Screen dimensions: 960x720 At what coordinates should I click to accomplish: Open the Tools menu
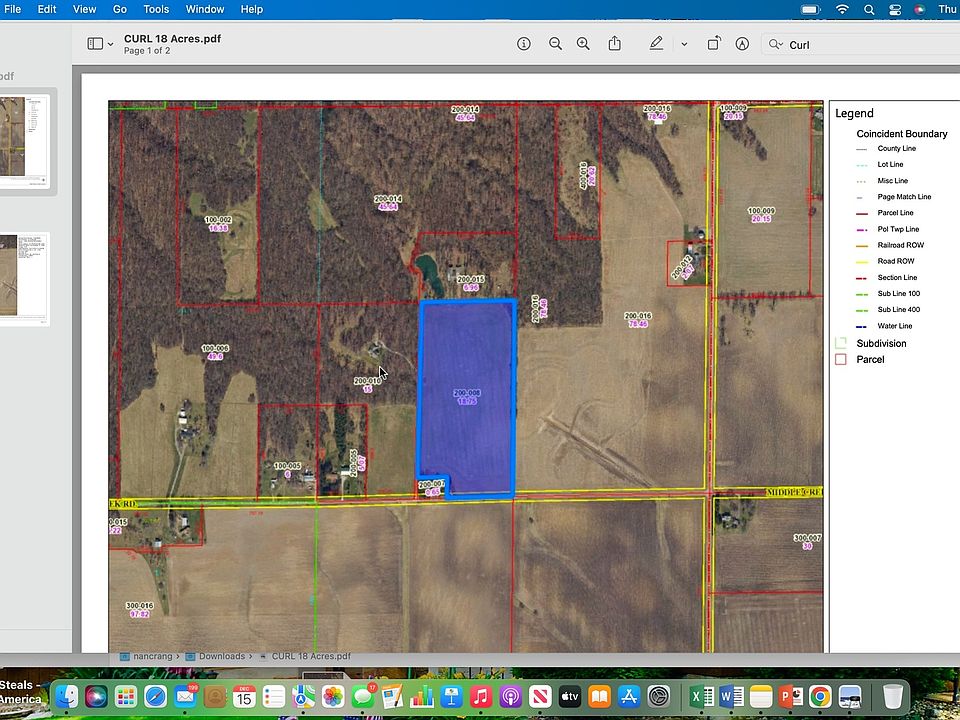[x=156, y=9]
